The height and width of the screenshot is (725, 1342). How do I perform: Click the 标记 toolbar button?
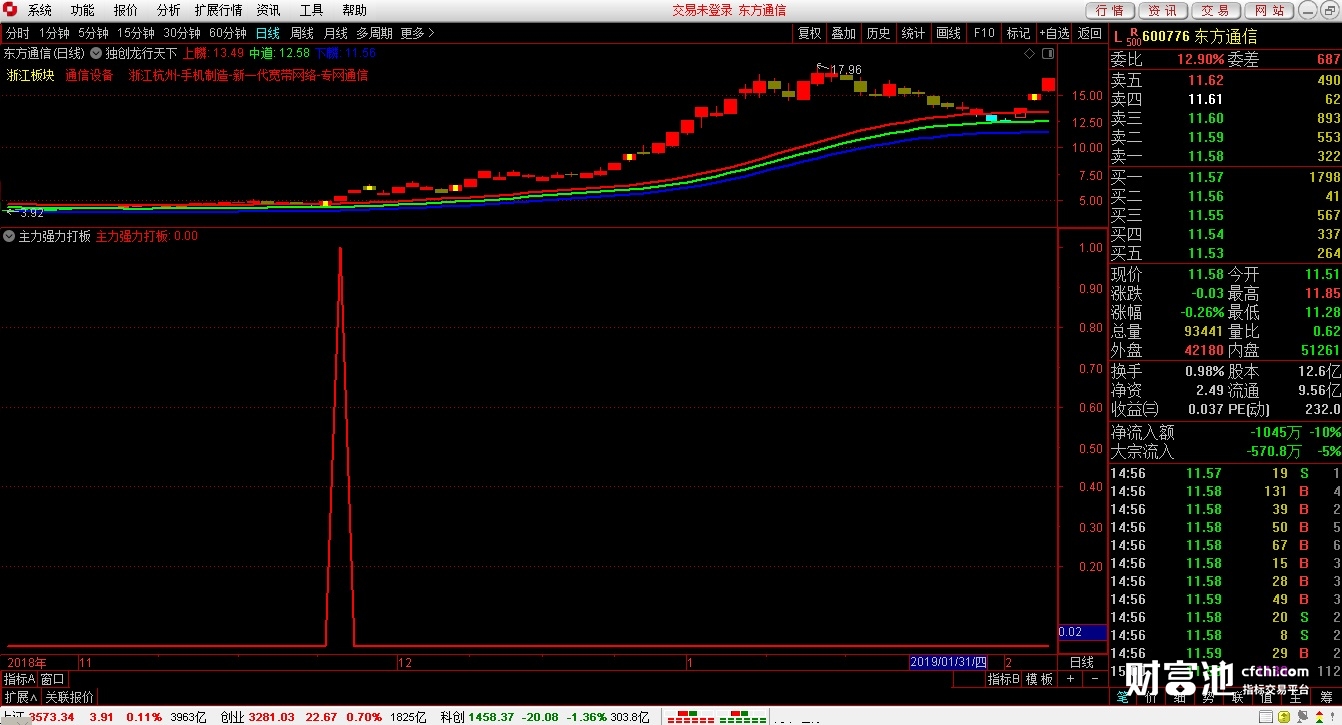(1018, 33)
